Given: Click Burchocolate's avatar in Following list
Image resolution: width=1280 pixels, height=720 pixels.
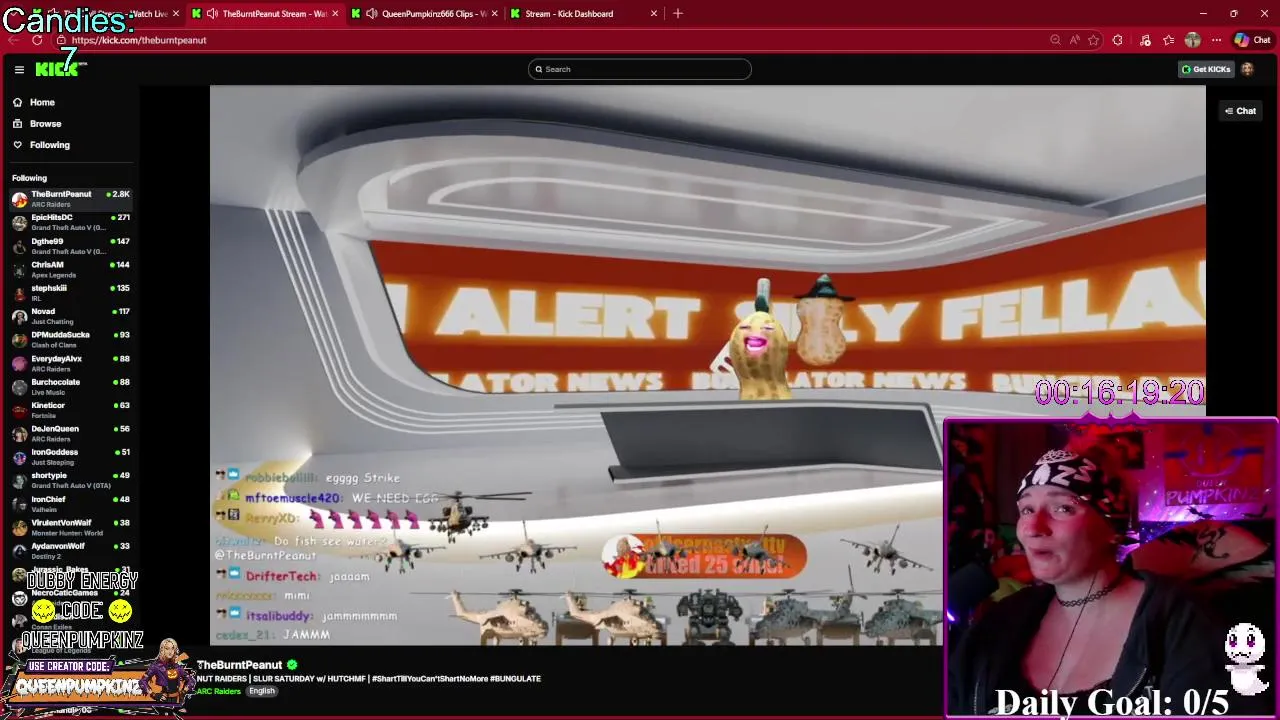Looking at the screenshot, I should tap(19, 387).
